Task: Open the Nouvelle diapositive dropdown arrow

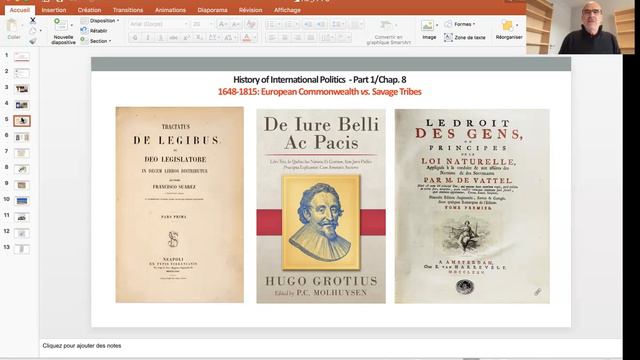Action: tap(72, 25)
